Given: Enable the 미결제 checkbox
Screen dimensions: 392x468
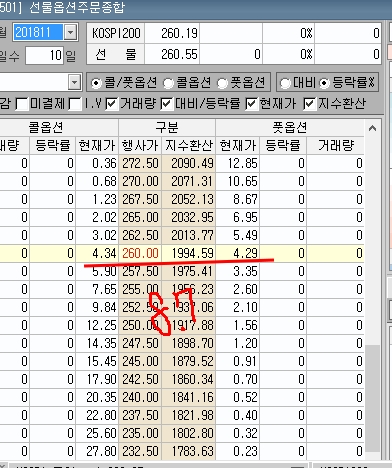Looking at the screenshot, I should (22, 104).
